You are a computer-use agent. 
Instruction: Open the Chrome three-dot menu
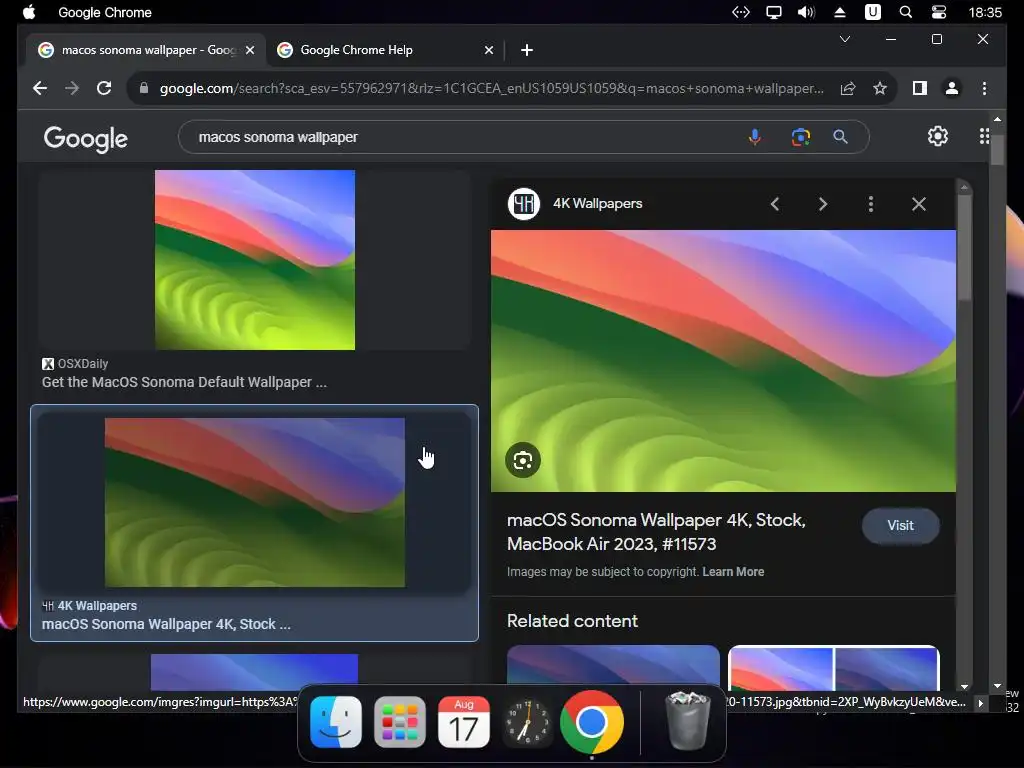(984, 88)
